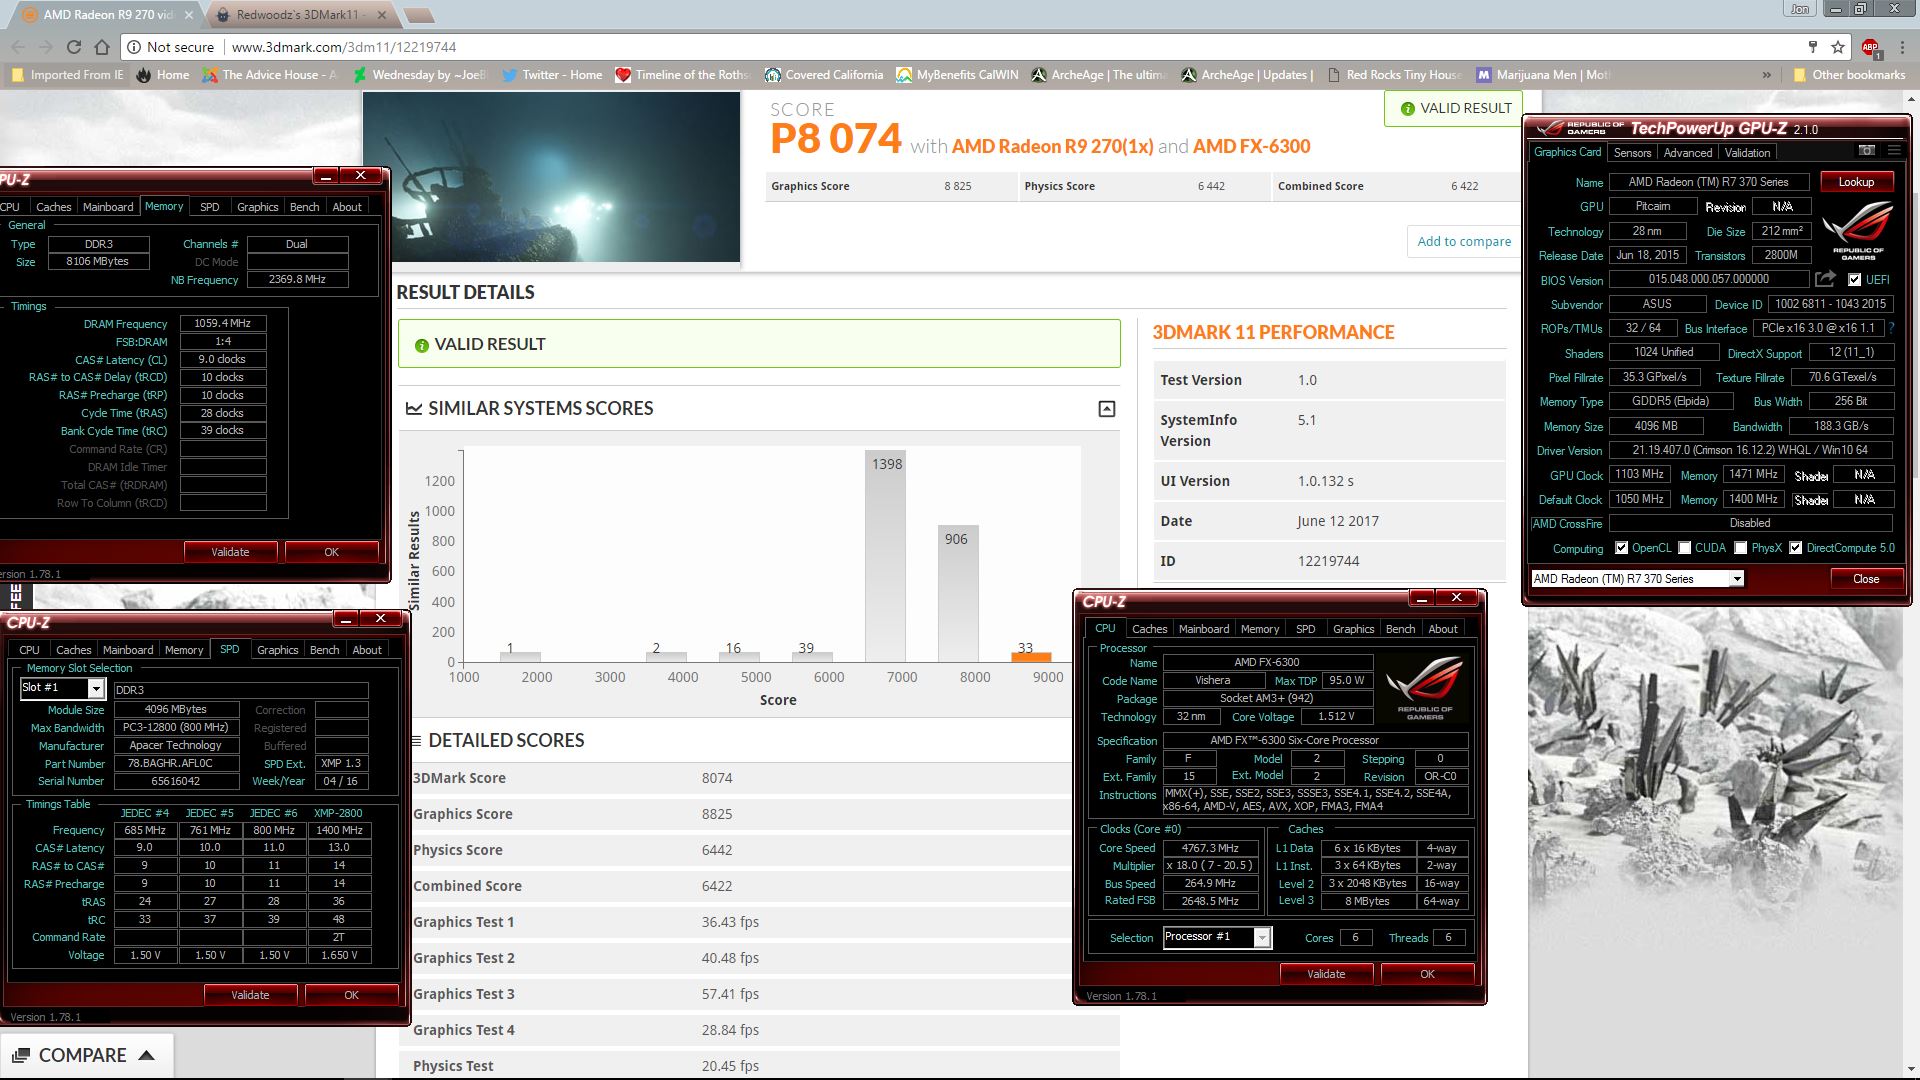
Task: Click OK in the CPU-Z SPD window
Action: click(351, 995)
